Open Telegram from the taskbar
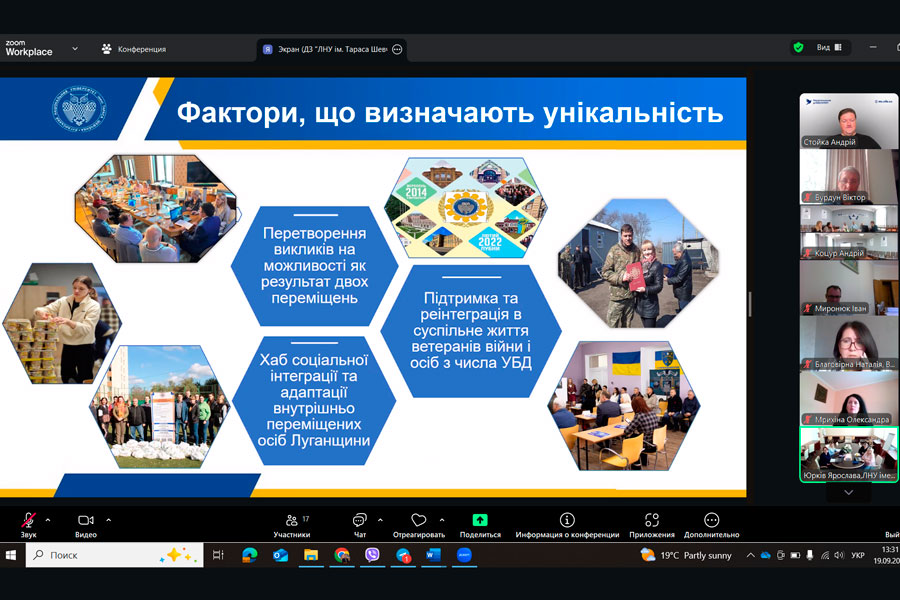900x600 pixels. pos(403,555)
